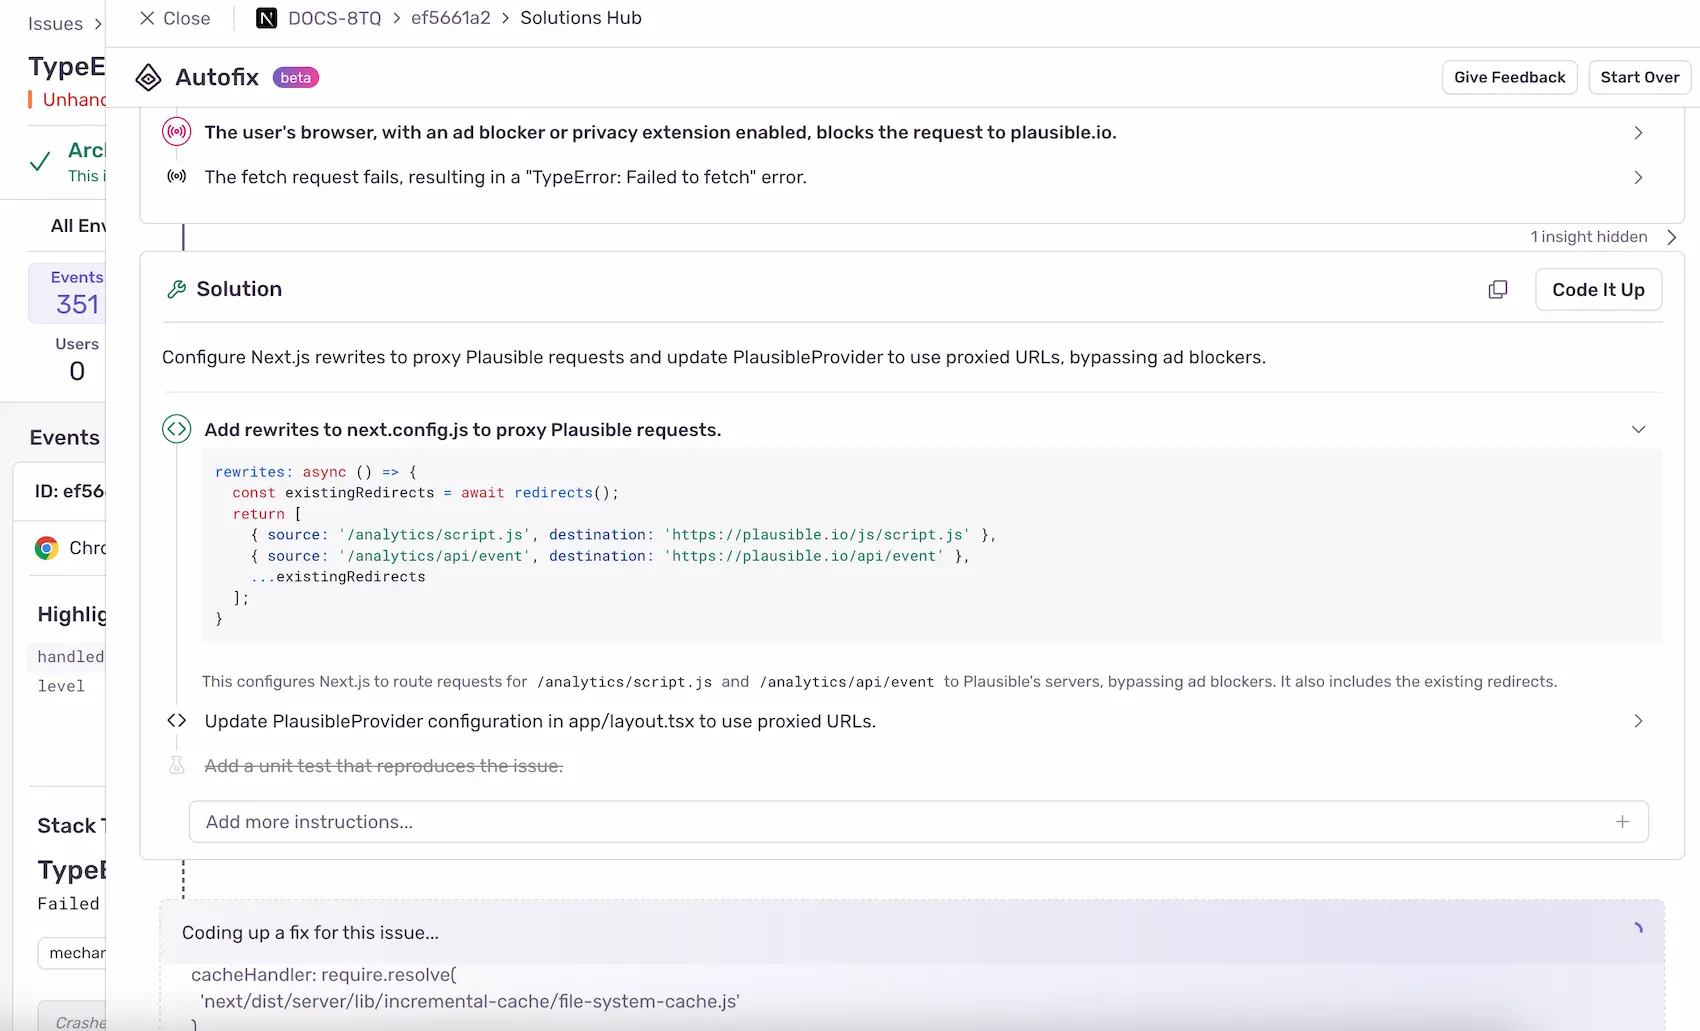Expand the ad blocker blocks request insight

coord(1638,132)
